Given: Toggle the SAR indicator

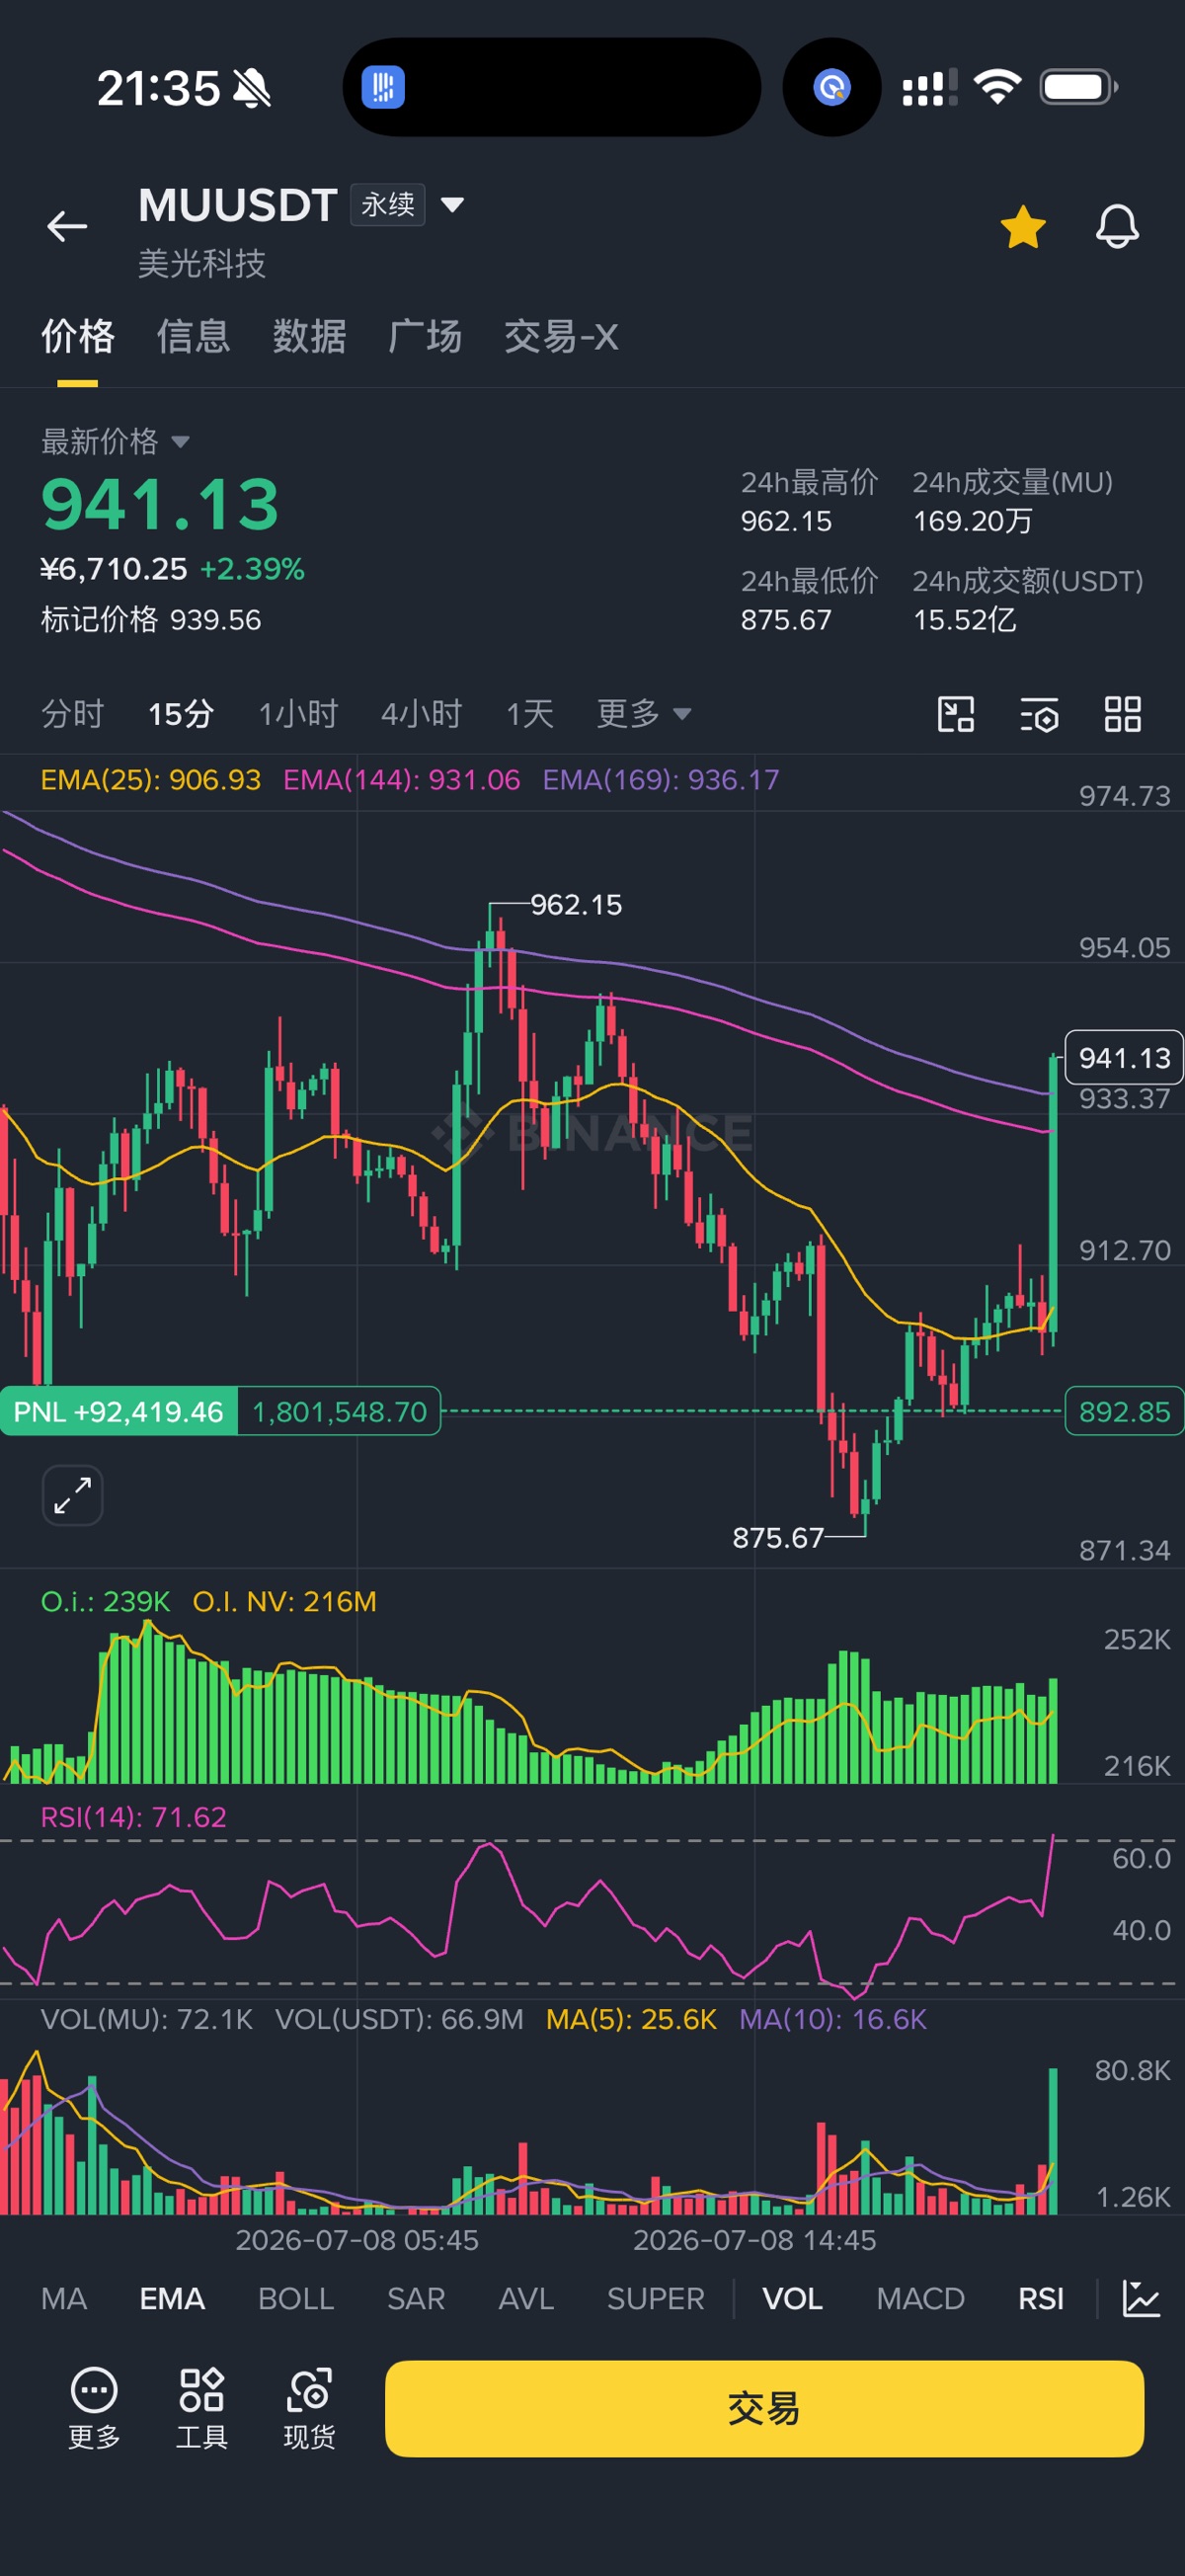Looking at the screenshot, I should (x=416, y=2298).
